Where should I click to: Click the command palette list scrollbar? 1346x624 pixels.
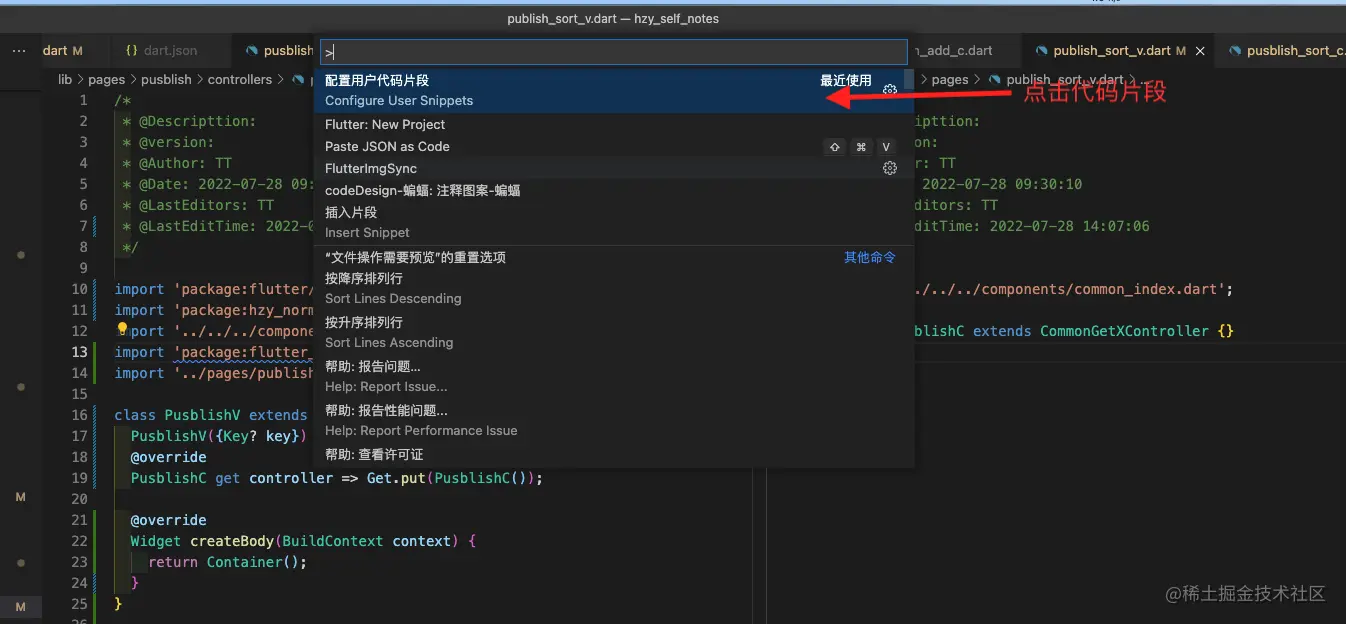[908, 79]
